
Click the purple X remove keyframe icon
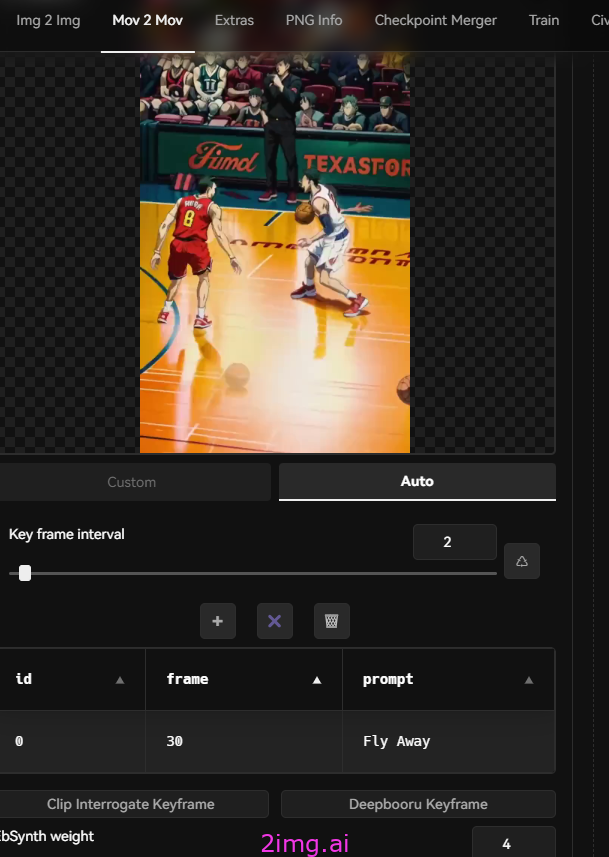pyautogui.click(x=274, y=621)
